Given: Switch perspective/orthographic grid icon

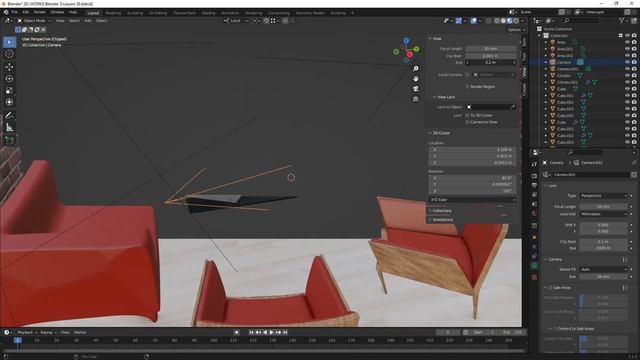Looking at the screenshot, I should [416, 99].
